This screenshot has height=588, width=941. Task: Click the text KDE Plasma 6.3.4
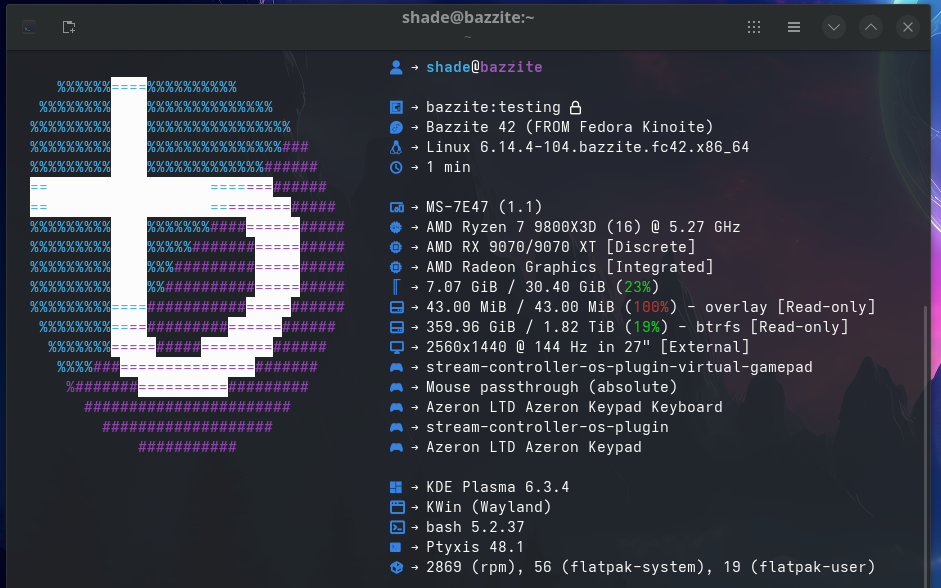click(498, 487)
